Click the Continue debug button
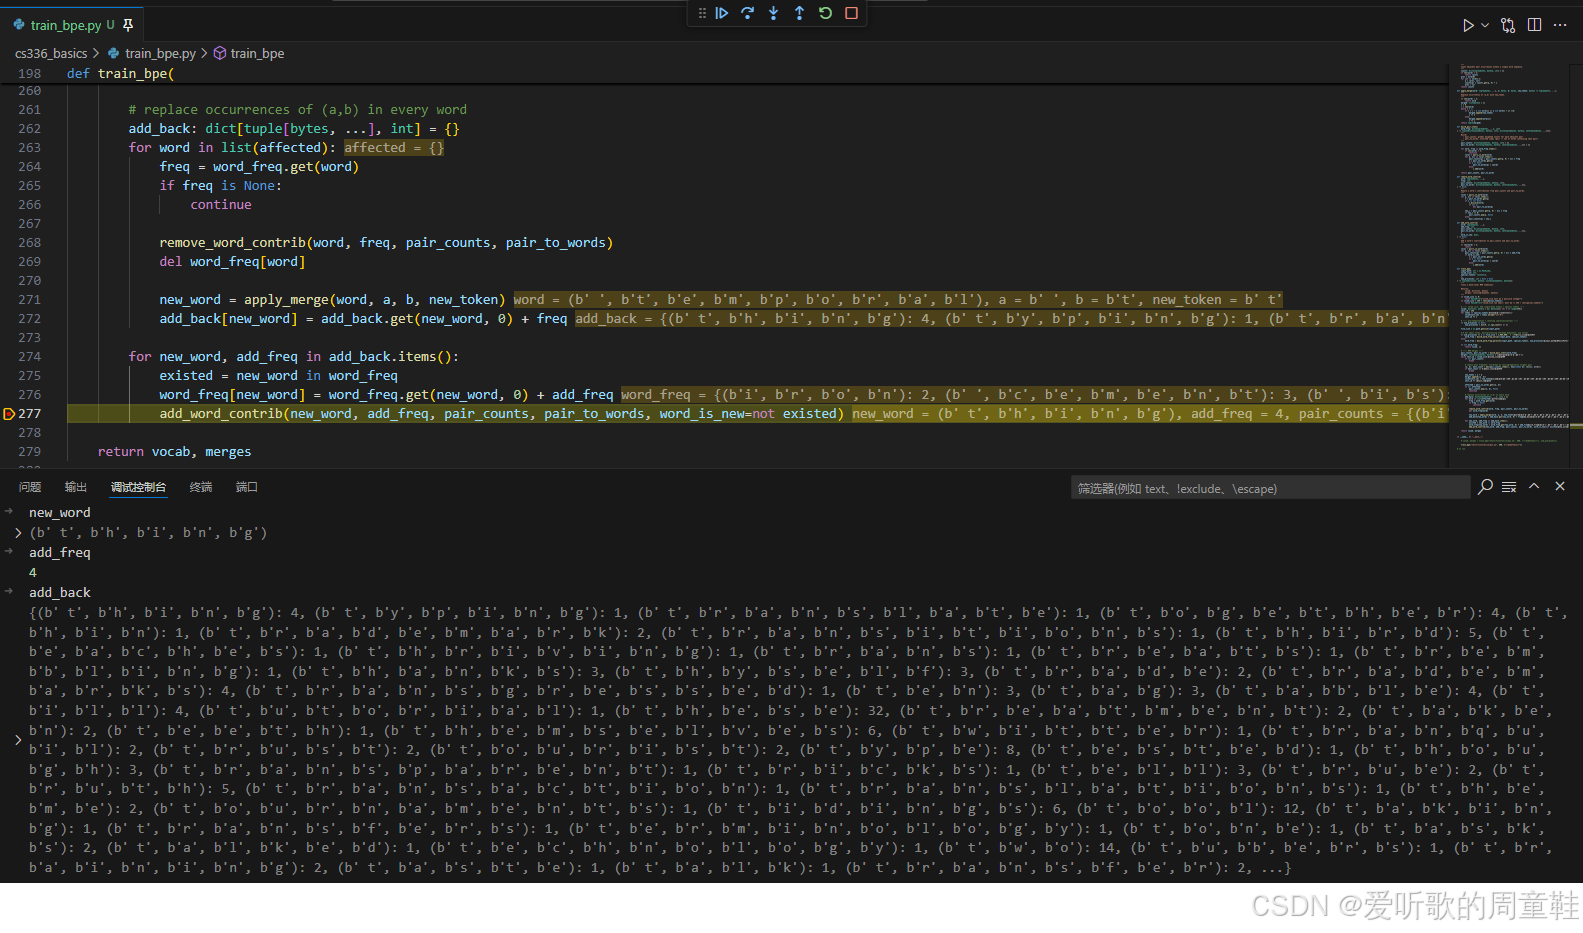Image resolution: width=1583 pixels, height=933 pixels. click(721, 13)
